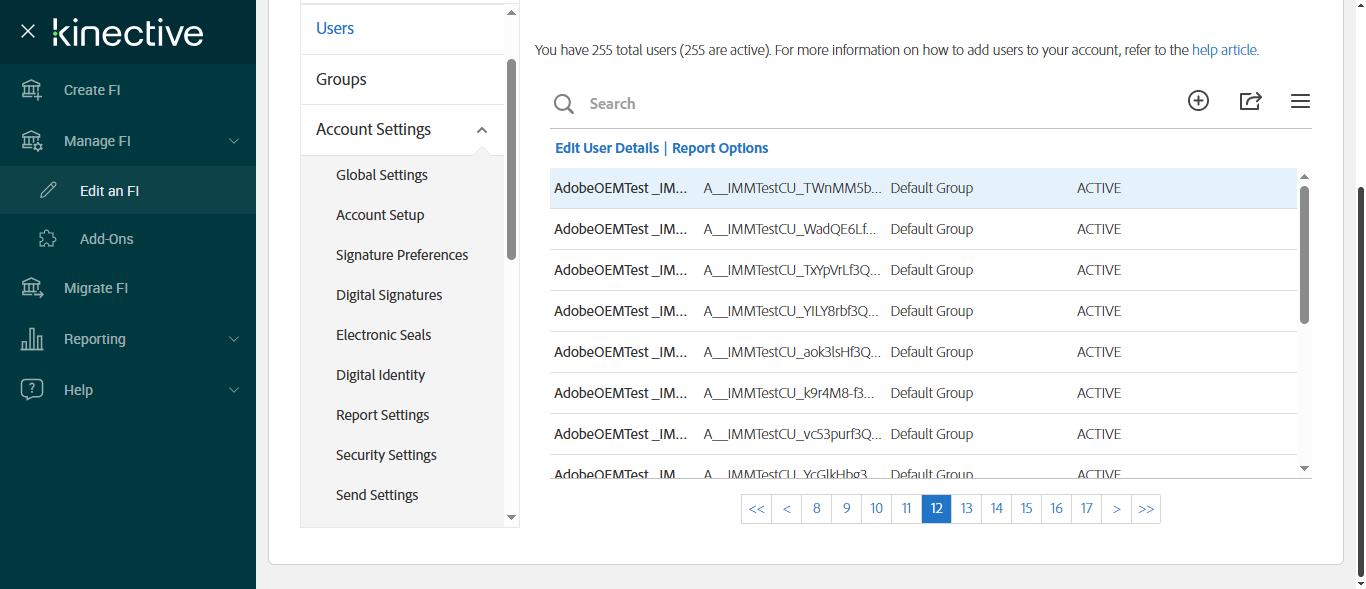Select Security Settings menu item

tap(386, 455)
